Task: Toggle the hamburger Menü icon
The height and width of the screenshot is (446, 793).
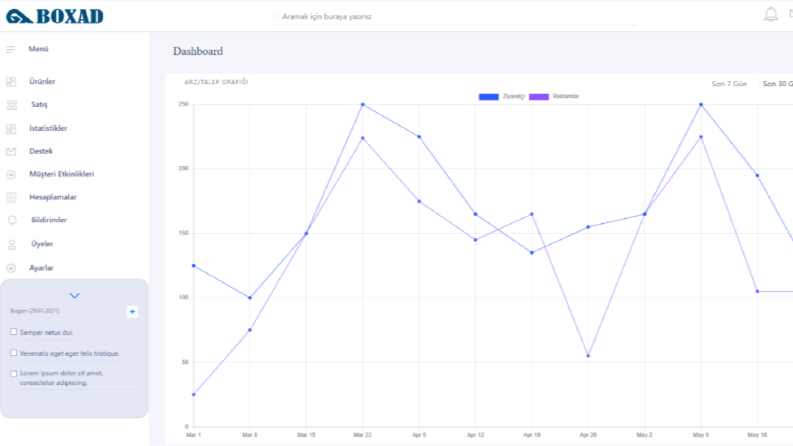Action: (11, 49)
